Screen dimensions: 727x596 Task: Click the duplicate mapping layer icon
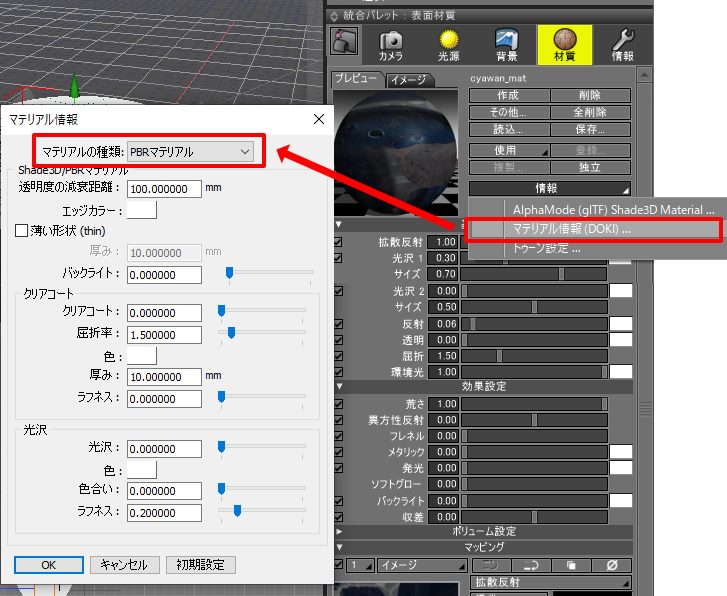[x=571, y=565]
